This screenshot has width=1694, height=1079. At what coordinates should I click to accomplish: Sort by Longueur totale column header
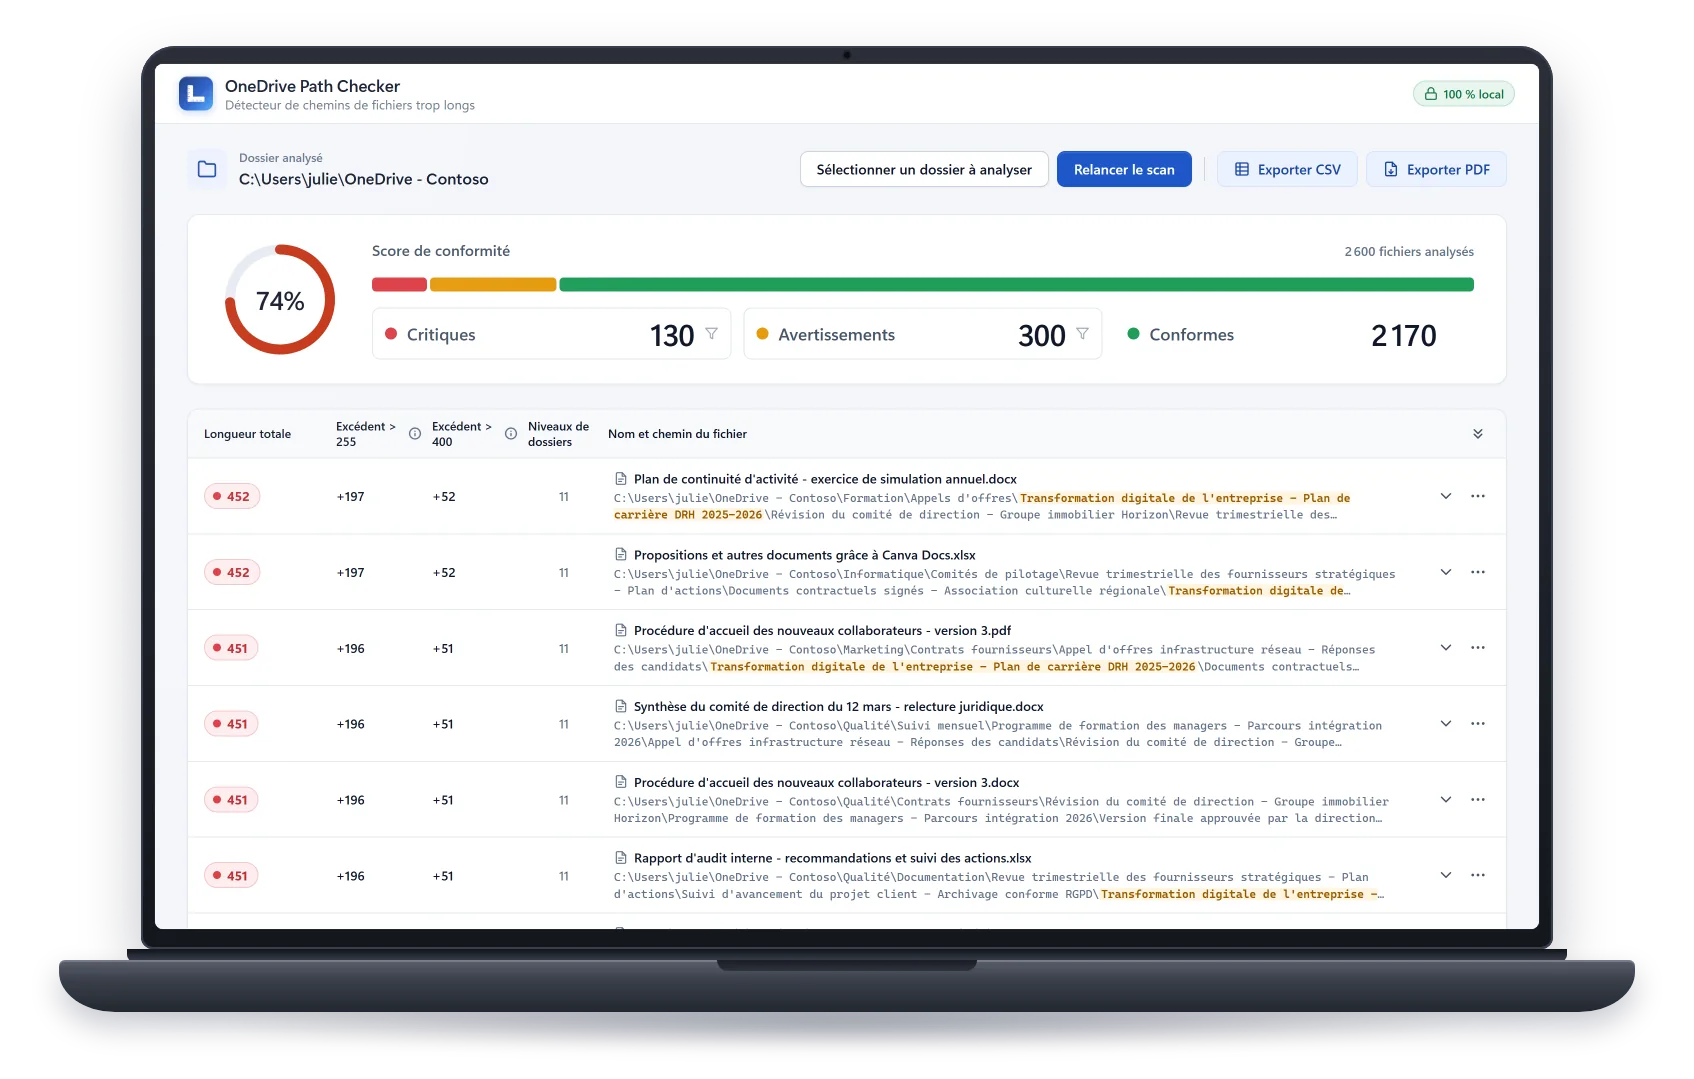pos(247,434)
